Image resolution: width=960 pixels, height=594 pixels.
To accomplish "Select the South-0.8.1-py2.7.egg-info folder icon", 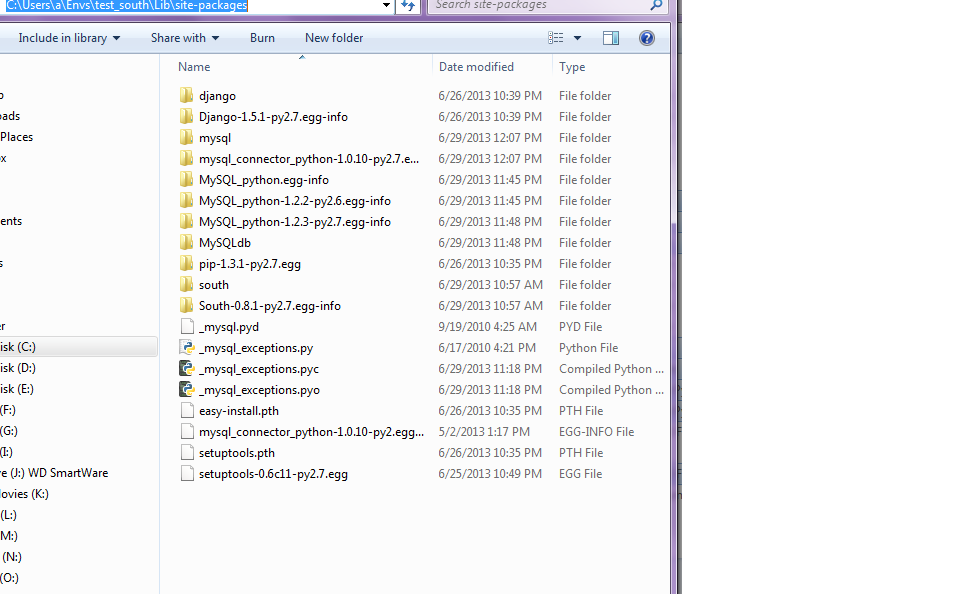I will [187, 306].
